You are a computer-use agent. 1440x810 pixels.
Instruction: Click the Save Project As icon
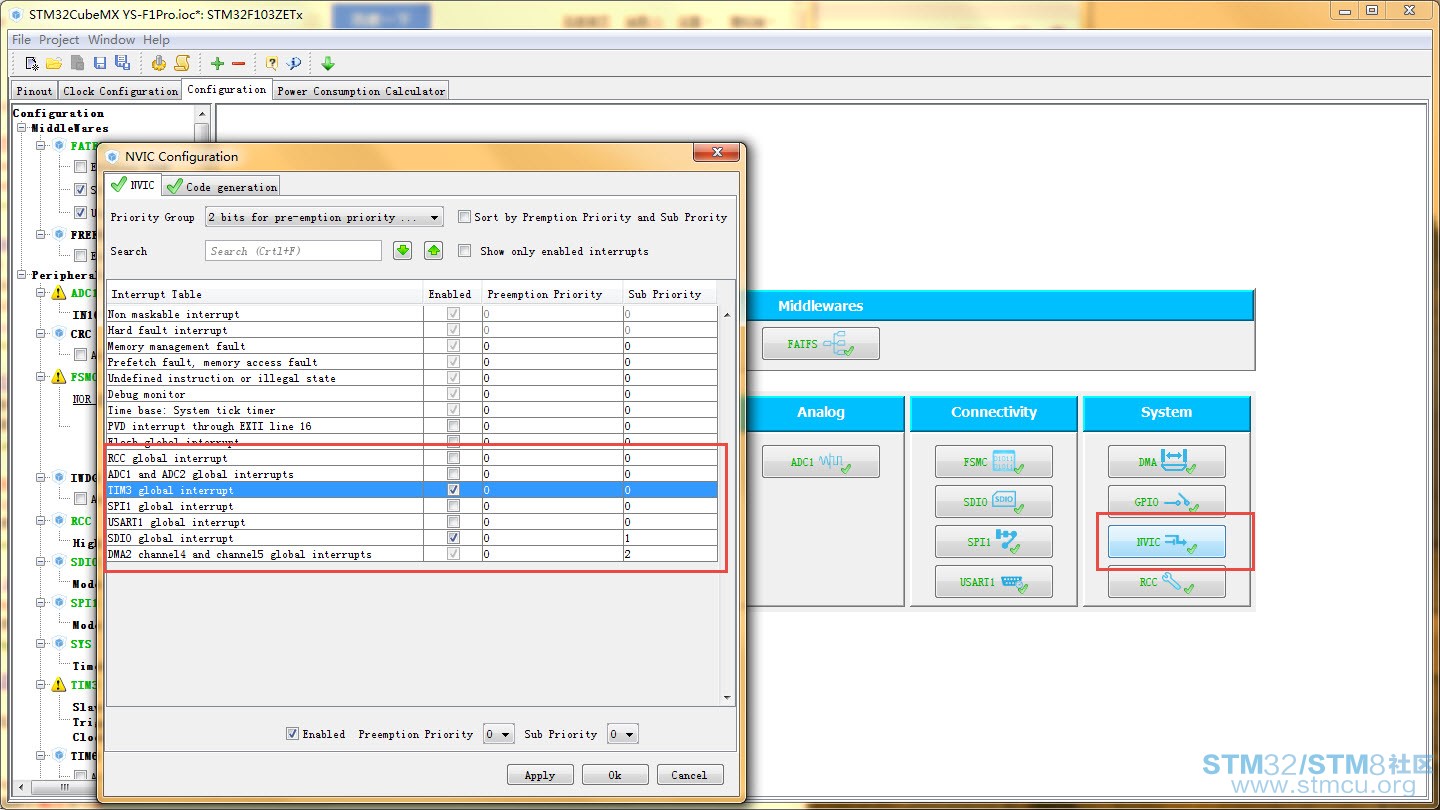(x=122, y=63)
